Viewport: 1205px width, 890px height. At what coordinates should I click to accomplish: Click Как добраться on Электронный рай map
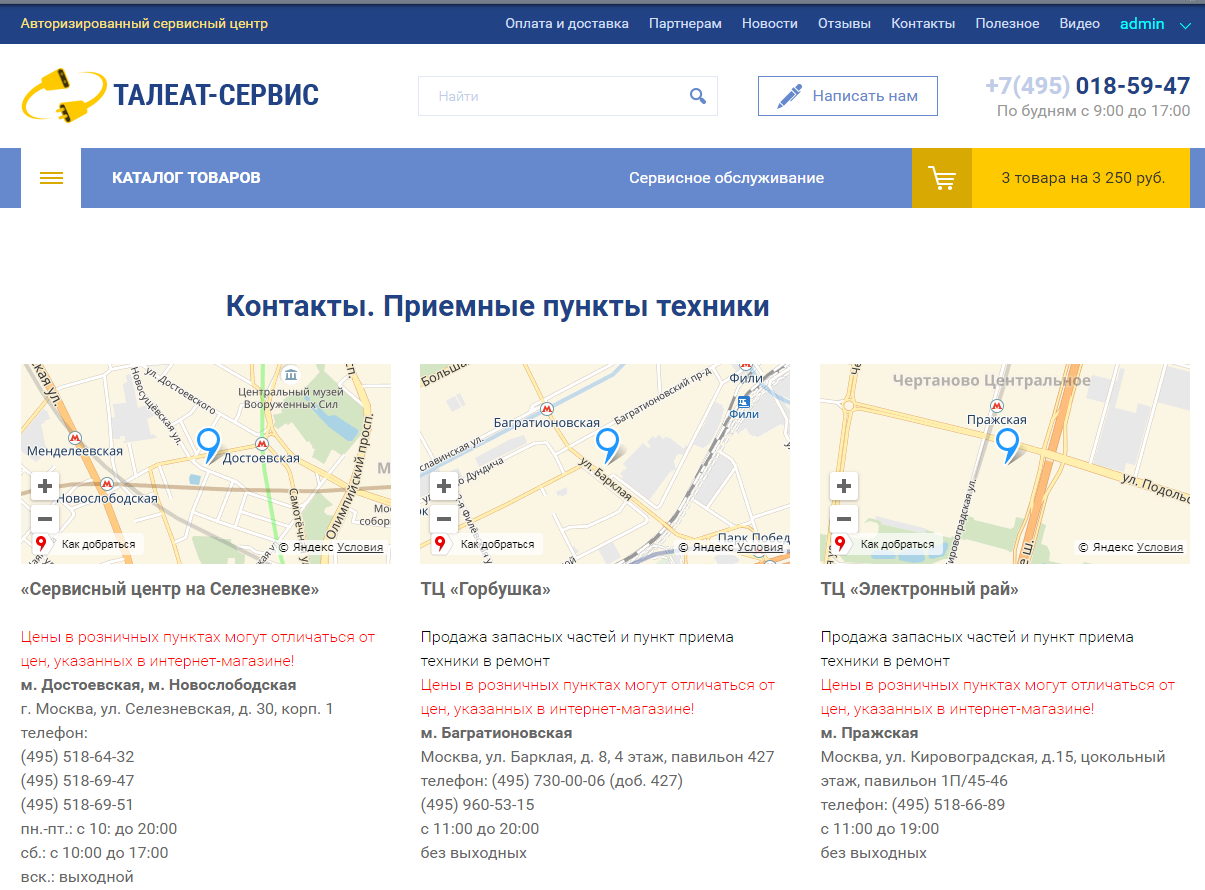click(887, 544)
